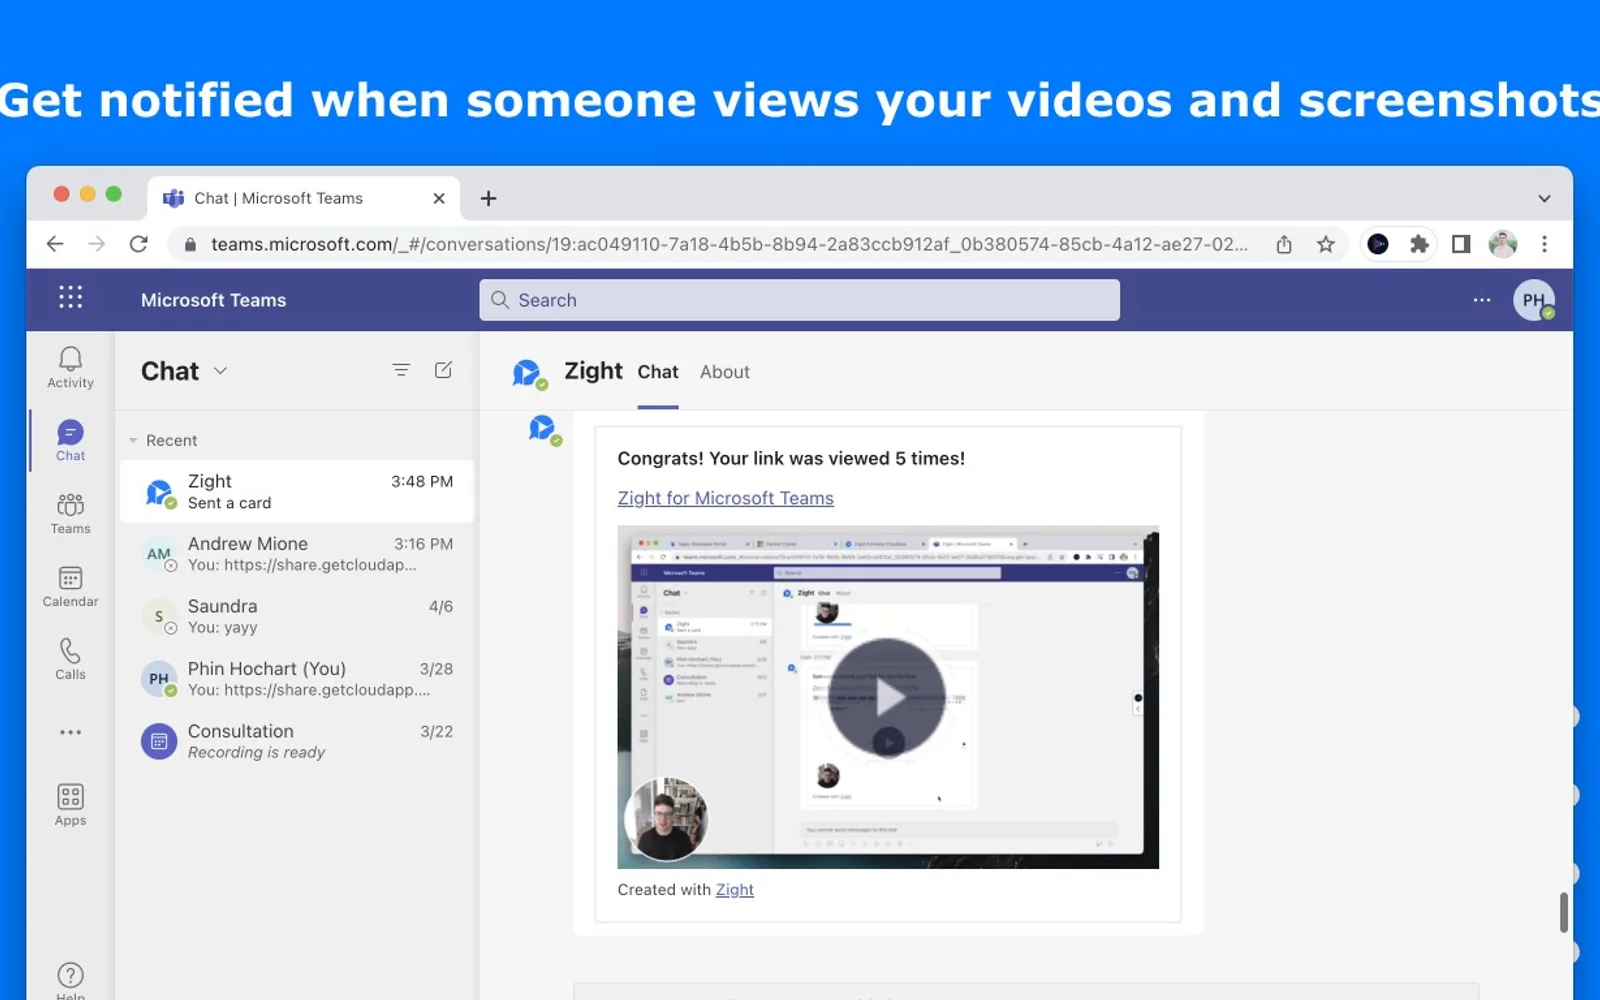1600x1000 pixels.
Task: Click the filter chats icon
Action: click(x=401, y=370)
